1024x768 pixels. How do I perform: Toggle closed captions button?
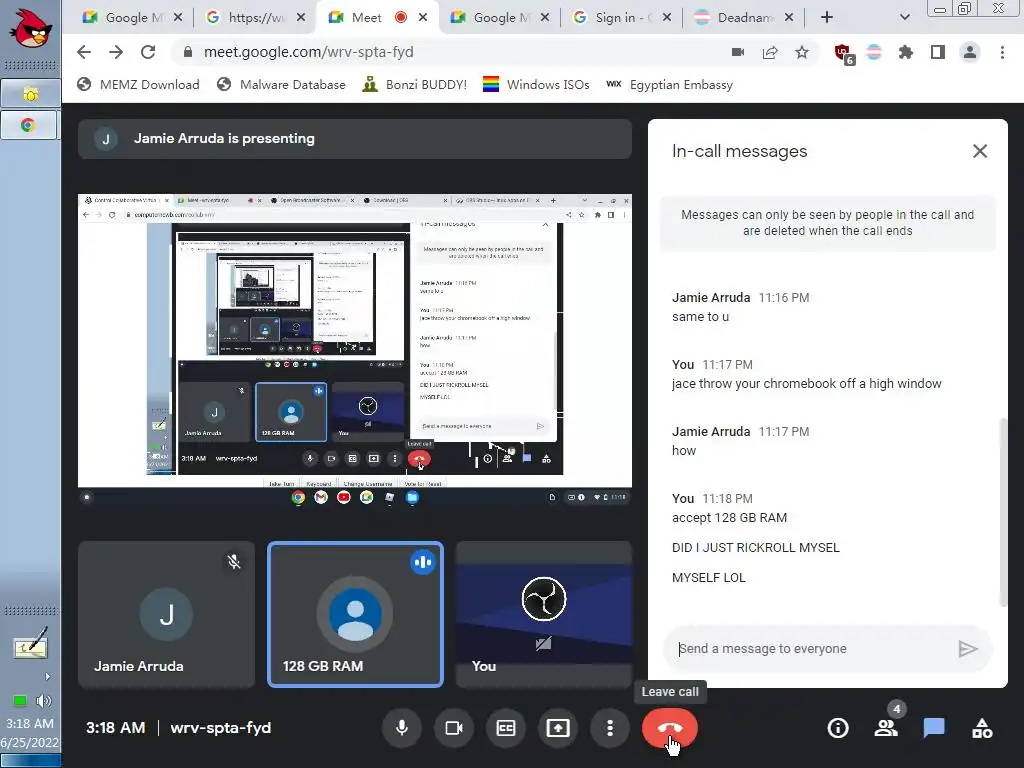tap(506, 728)
